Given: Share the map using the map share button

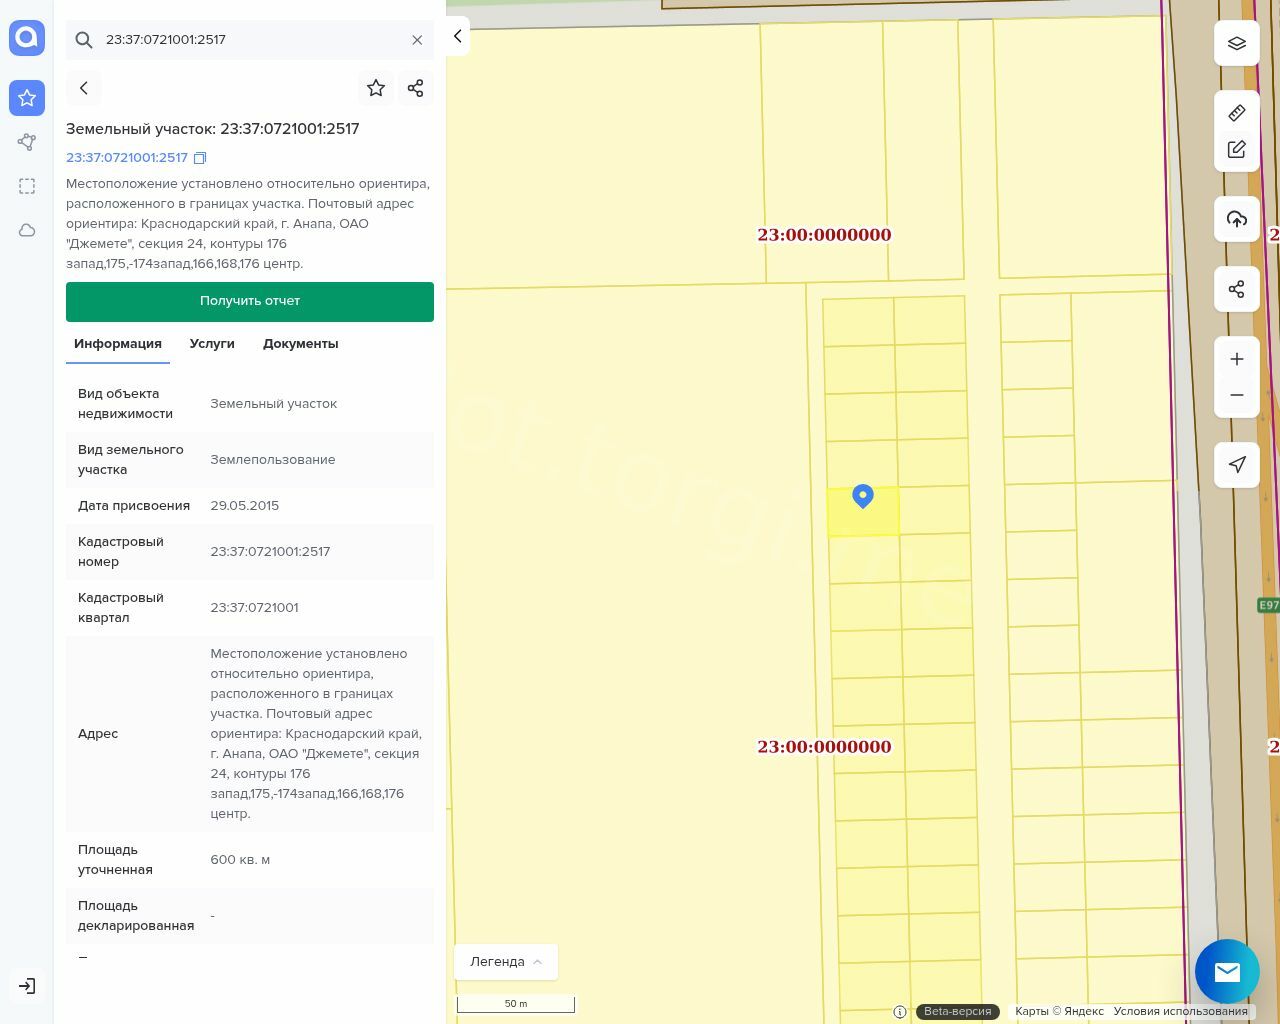Looking at the screenshot, I should (1236, 289).
